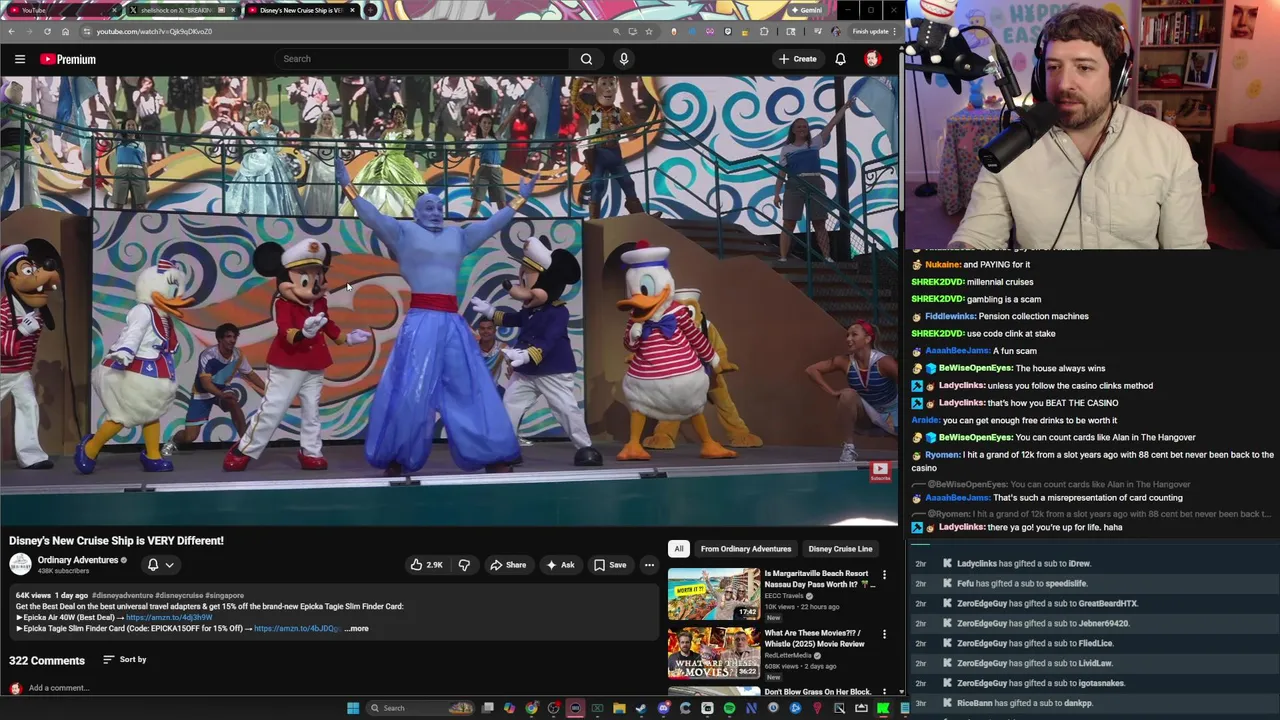1280x720 pixels.
Task: Open more actions ellipsis under video
Action: 649,565
